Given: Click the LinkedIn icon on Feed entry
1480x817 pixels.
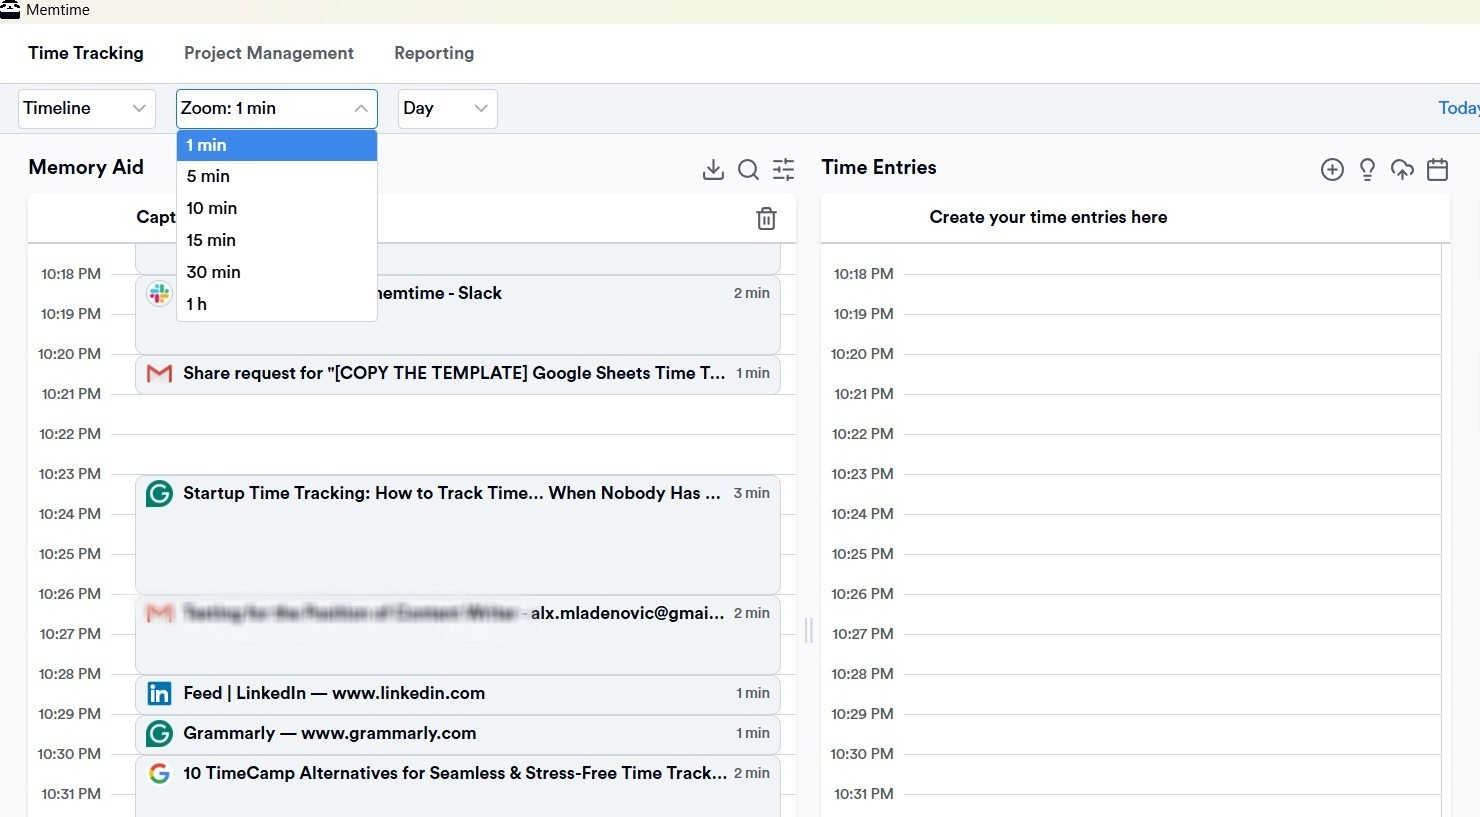Looking at the screenshot, I should [159, 693].
